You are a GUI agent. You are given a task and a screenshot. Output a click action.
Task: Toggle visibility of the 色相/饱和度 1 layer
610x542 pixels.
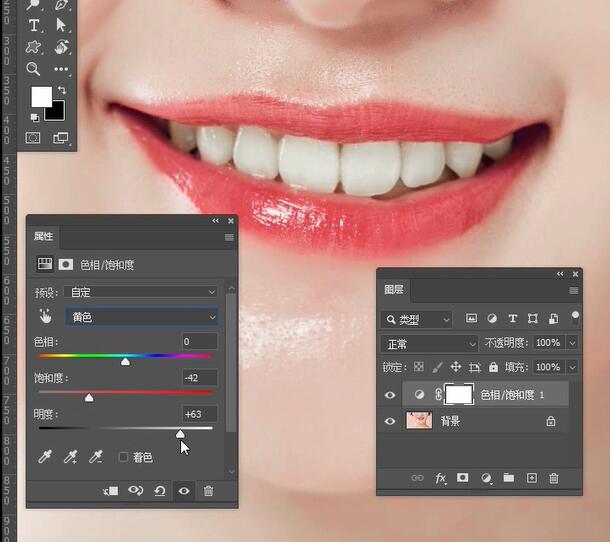point(391,395)
